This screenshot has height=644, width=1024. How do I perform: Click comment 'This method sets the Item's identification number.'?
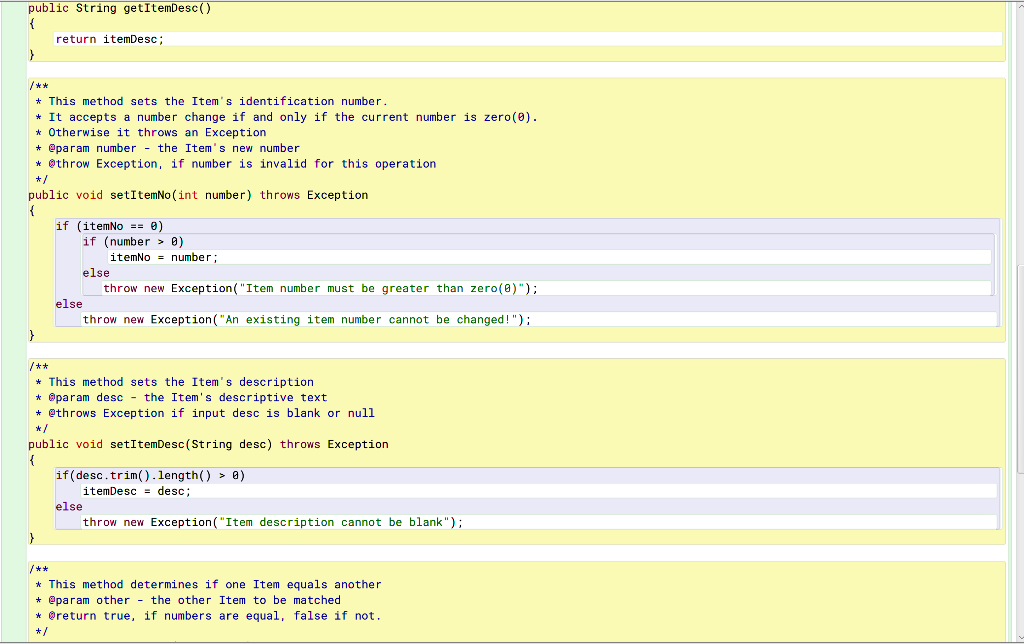pyautogui.click(x=217, y=101)
